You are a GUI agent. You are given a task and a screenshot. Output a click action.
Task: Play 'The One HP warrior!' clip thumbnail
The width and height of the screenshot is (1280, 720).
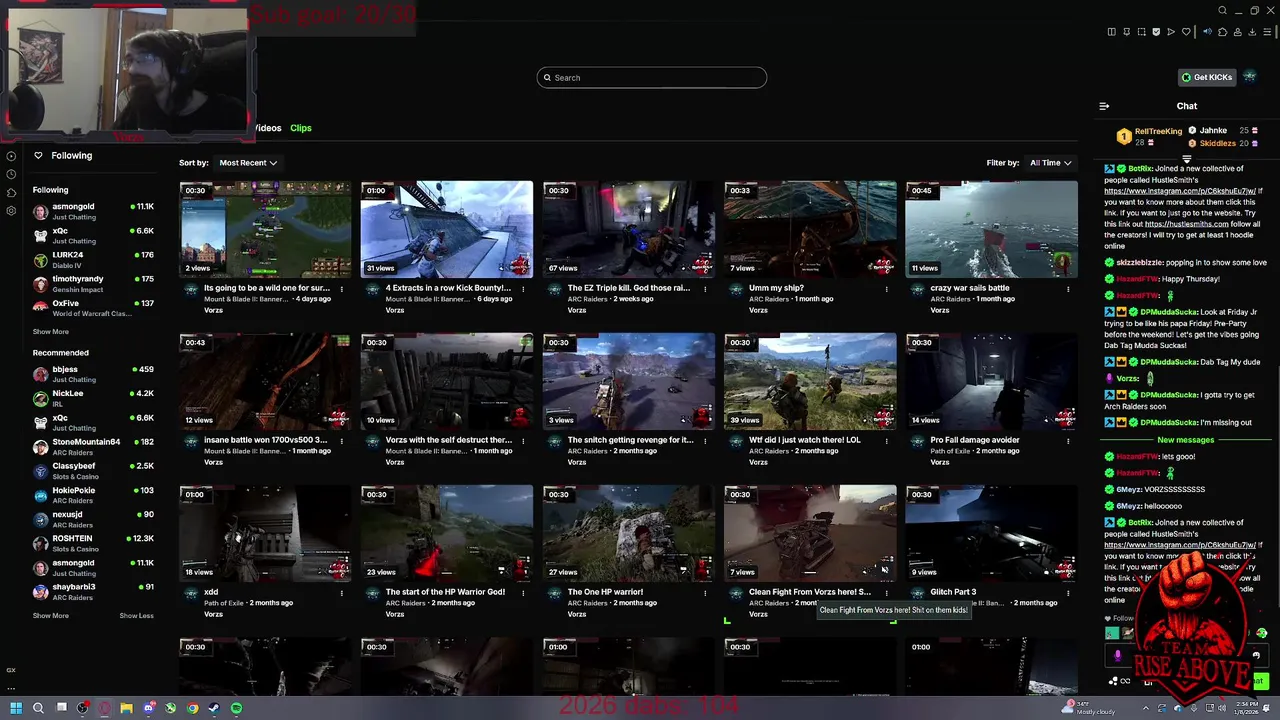click(629, 533)
